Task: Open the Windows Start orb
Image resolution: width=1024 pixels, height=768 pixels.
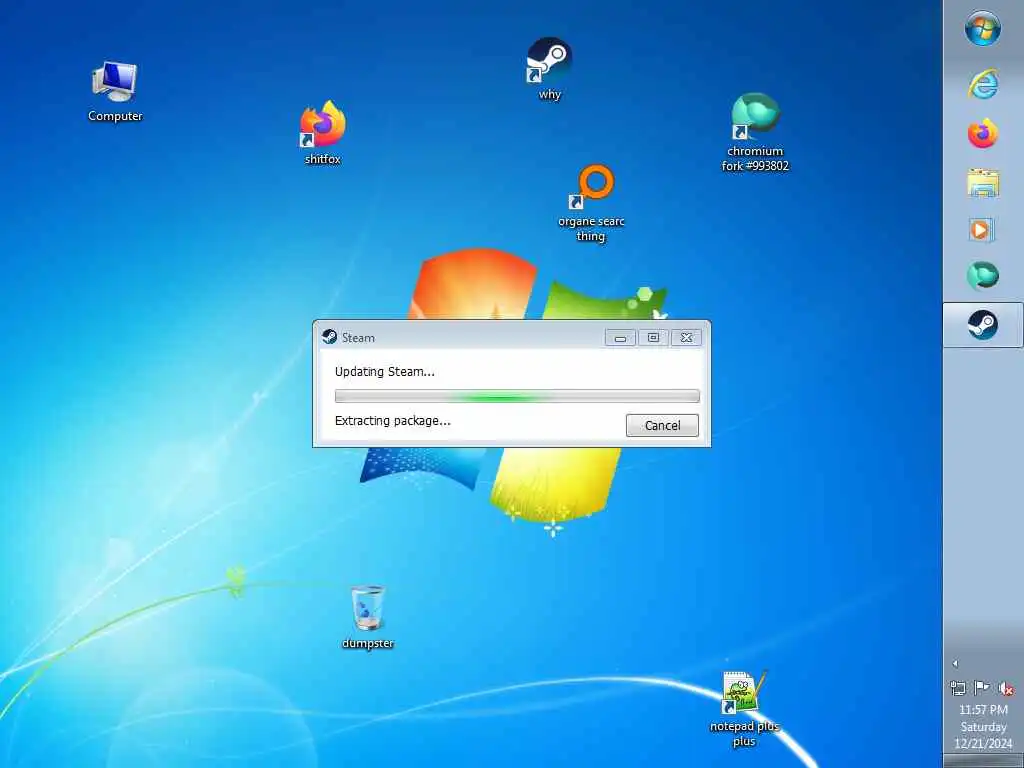Action: 983,29
